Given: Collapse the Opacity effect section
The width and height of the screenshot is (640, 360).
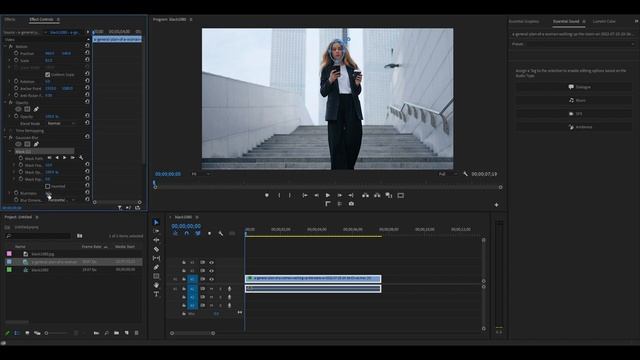Looking at the screenshot, I should 5,102.
